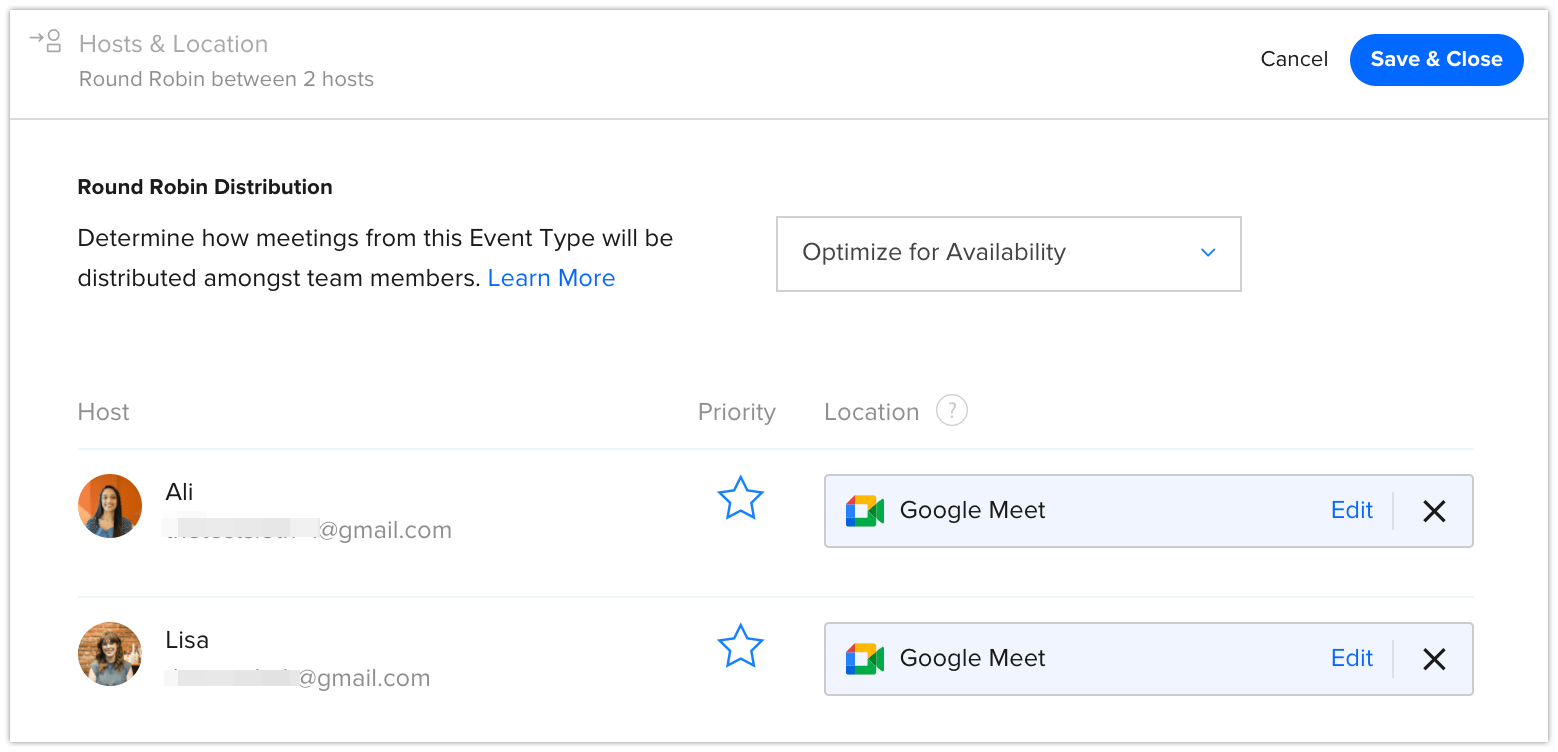Expand the Hosts & Location header

173,44
